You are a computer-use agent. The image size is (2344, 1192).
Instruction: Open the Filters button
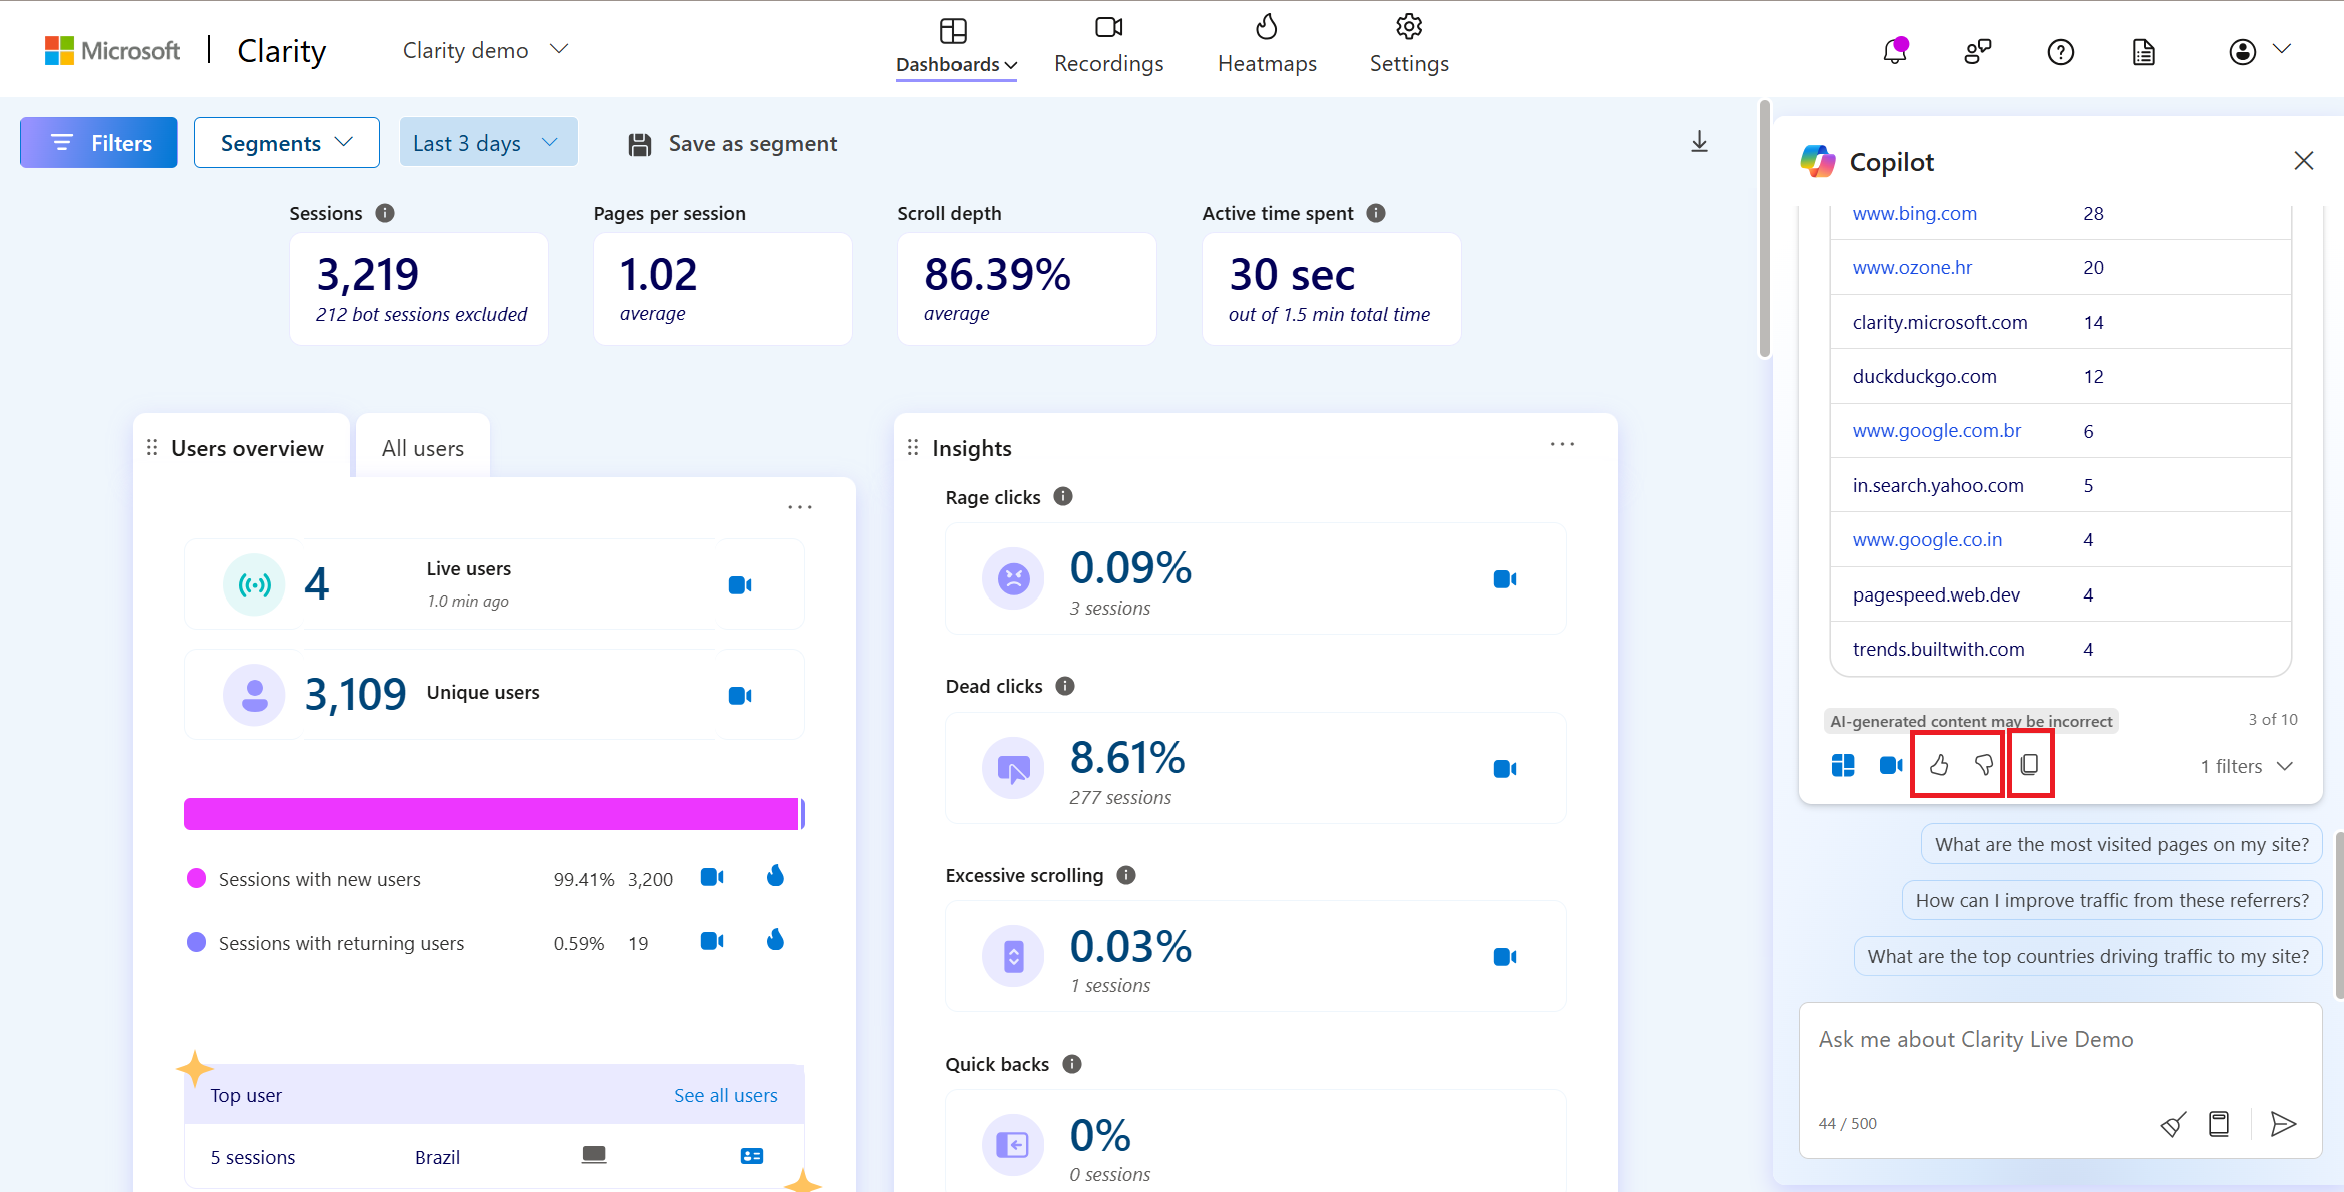(99, 143)
